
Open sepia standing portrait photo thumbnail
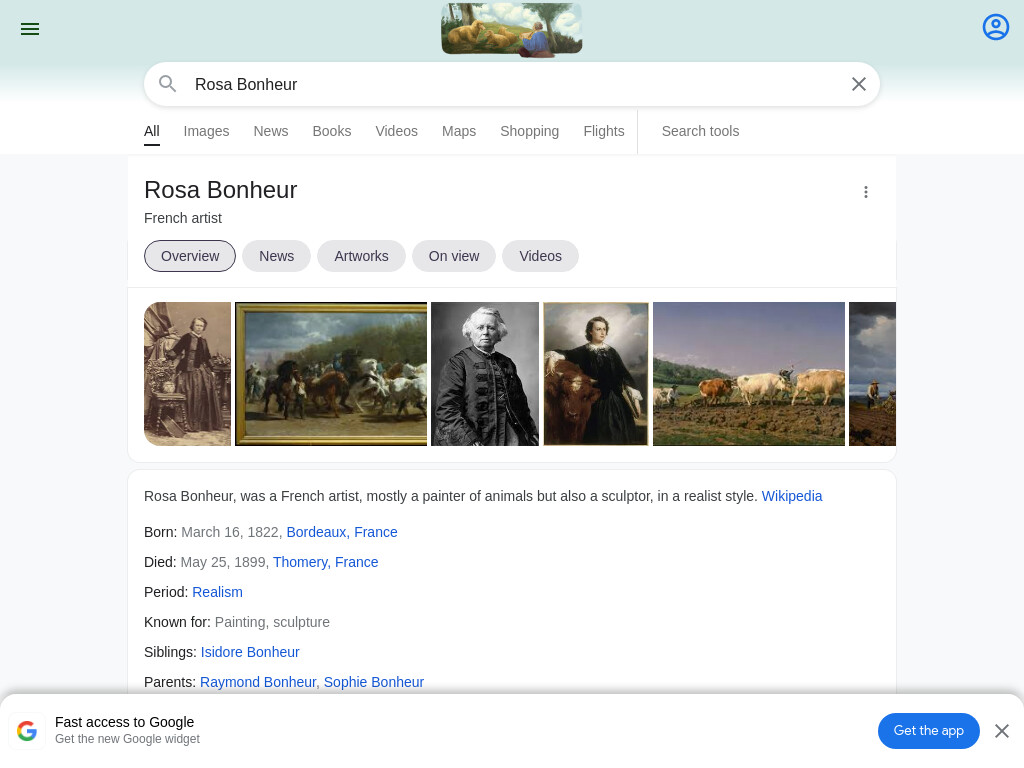coord(187,374)
